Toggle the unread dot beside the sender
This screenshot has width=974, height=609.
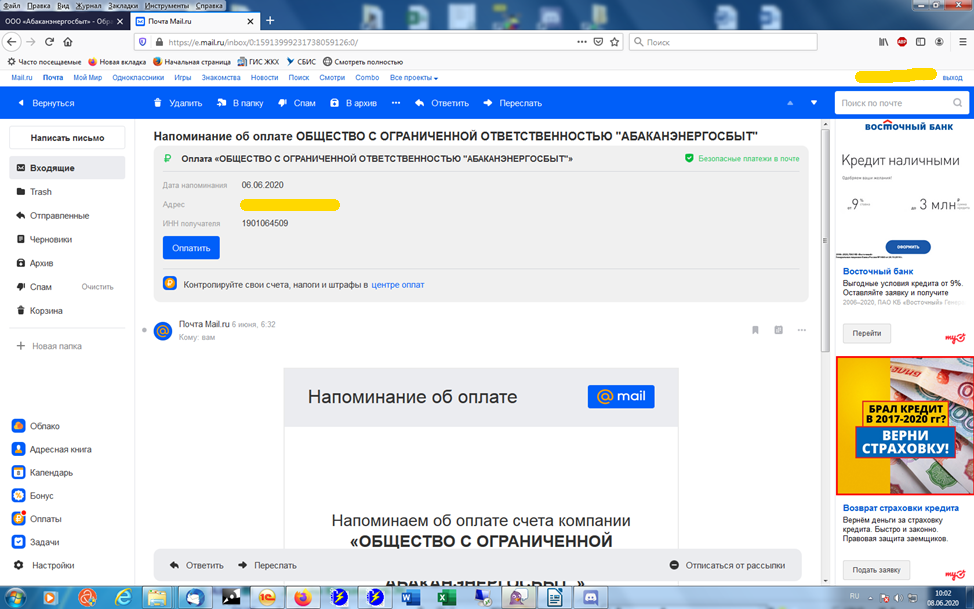click(x=144, y=330)
